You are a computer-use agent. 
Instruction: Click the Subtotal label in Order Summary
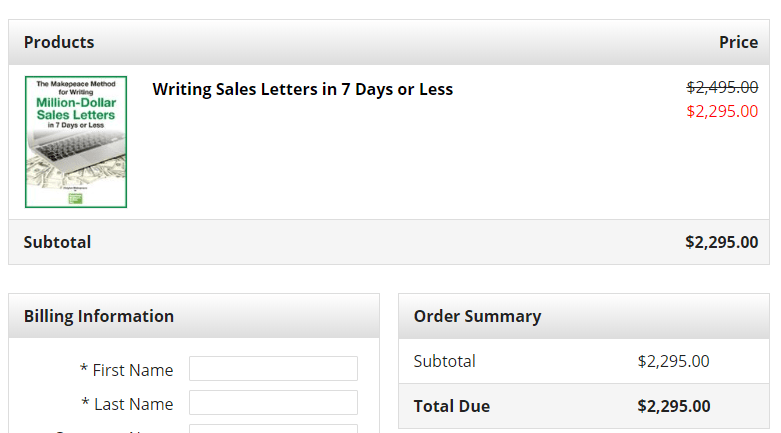tap(445, 361)
